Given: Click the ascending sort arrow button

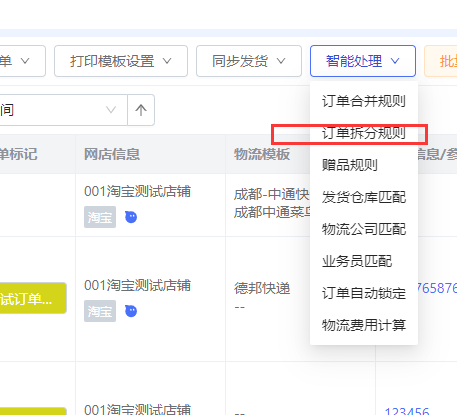Looking at the screenshot, I should point(141,110).
